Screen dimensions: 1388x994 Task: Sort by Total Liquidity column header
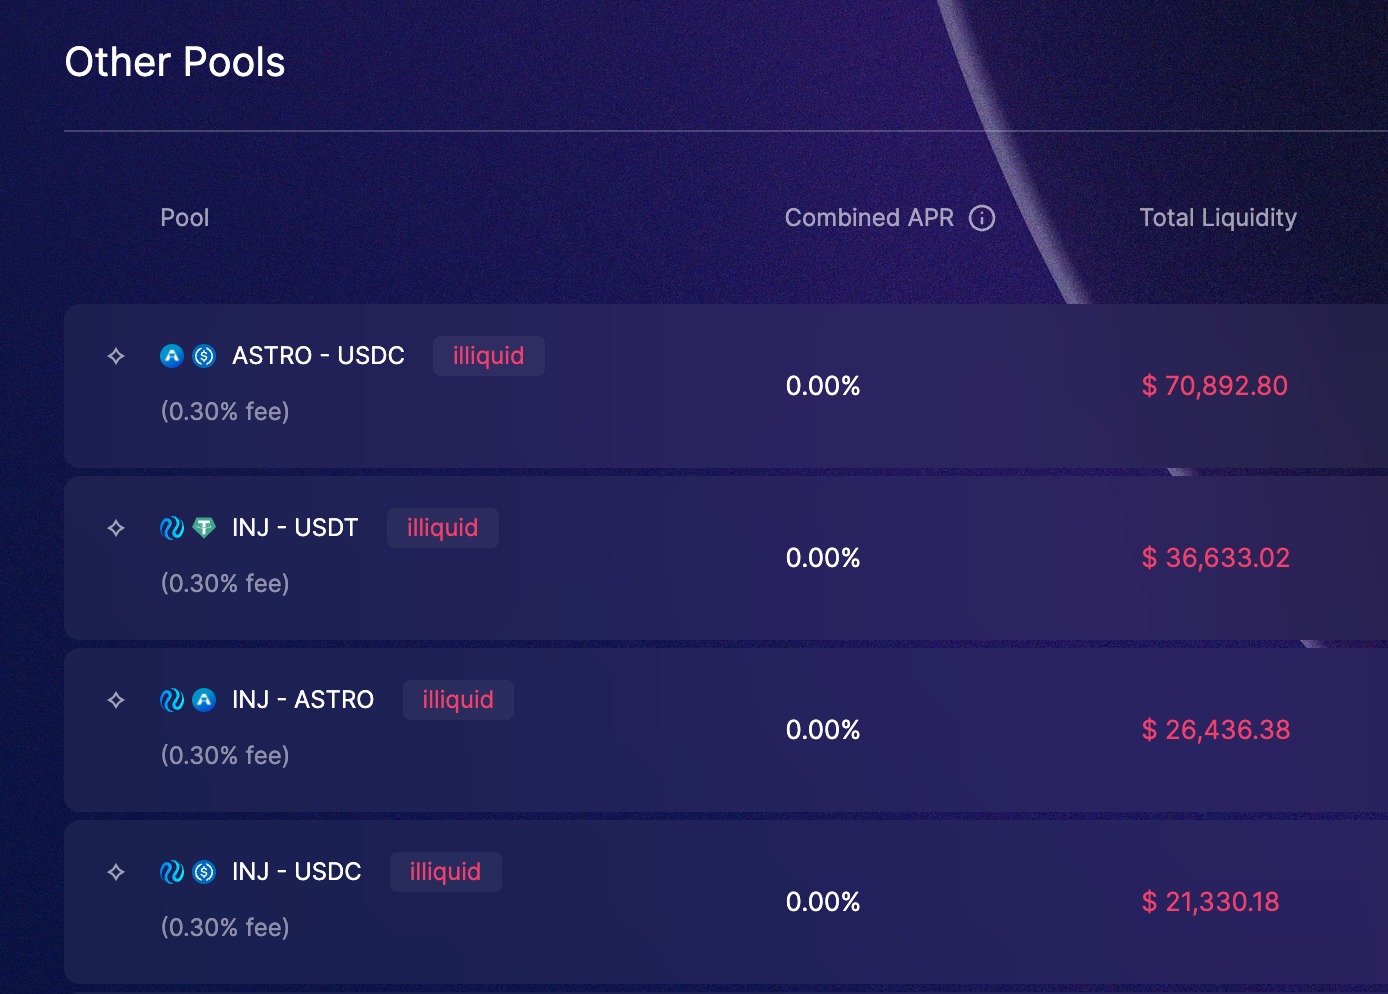coord(1218,218)
